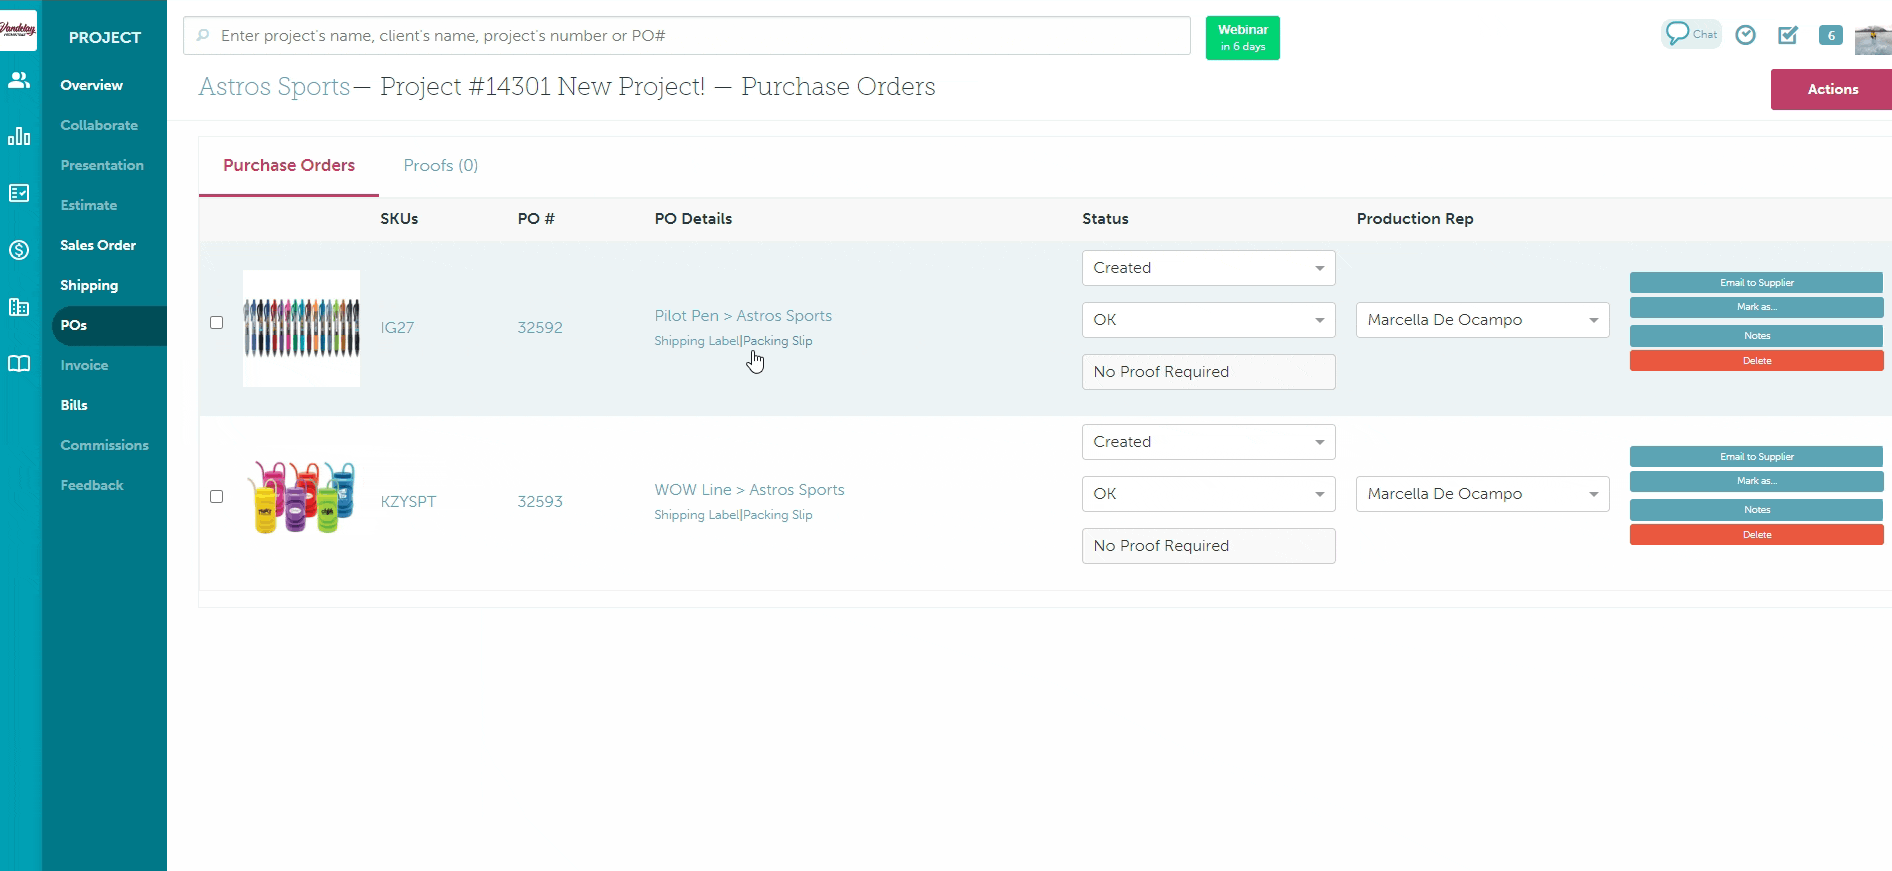
Task: Open the checkbox tasks icon in header
Action: [1788, 35]
